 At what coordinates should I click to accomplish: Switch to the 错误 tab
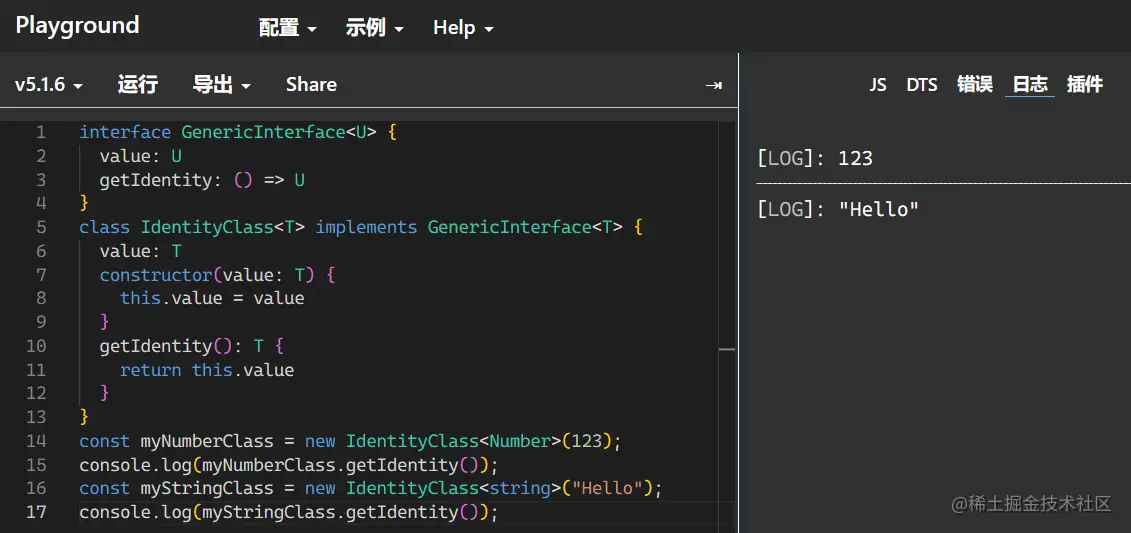click(x=974, y=84)
